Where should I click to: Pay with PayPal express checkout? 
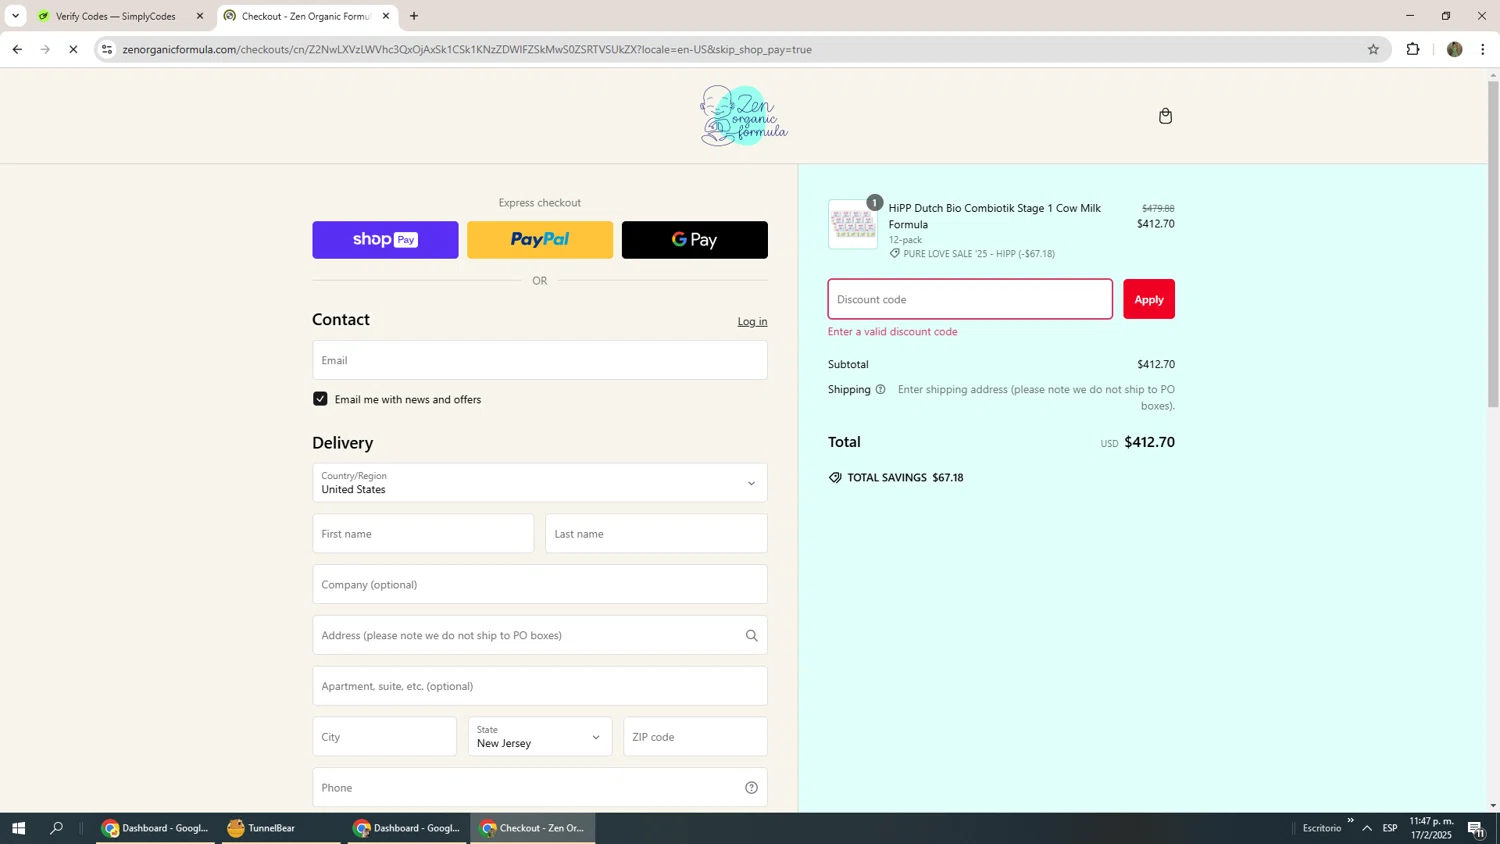pyautogui.click(x=540, y=240)
